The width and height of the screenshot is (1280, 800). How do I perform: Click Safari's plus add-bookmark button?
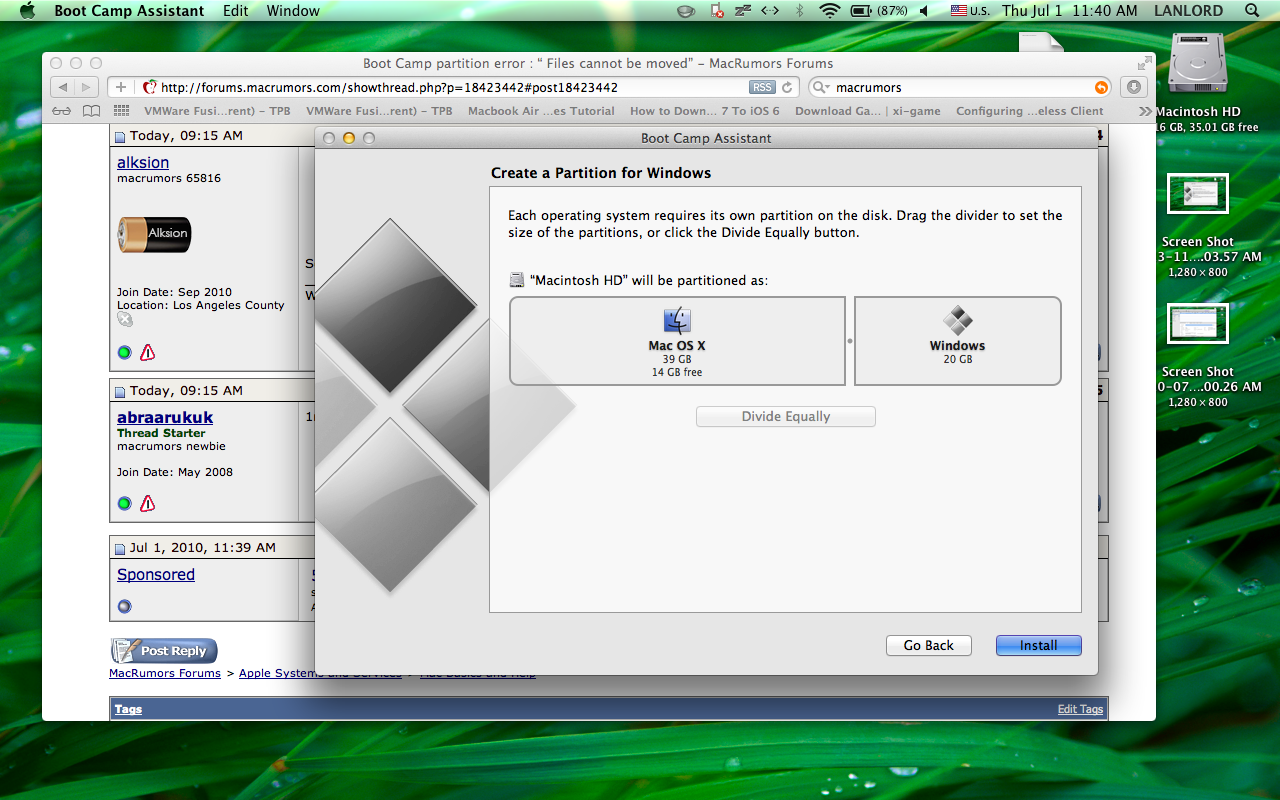coord(120,87)
